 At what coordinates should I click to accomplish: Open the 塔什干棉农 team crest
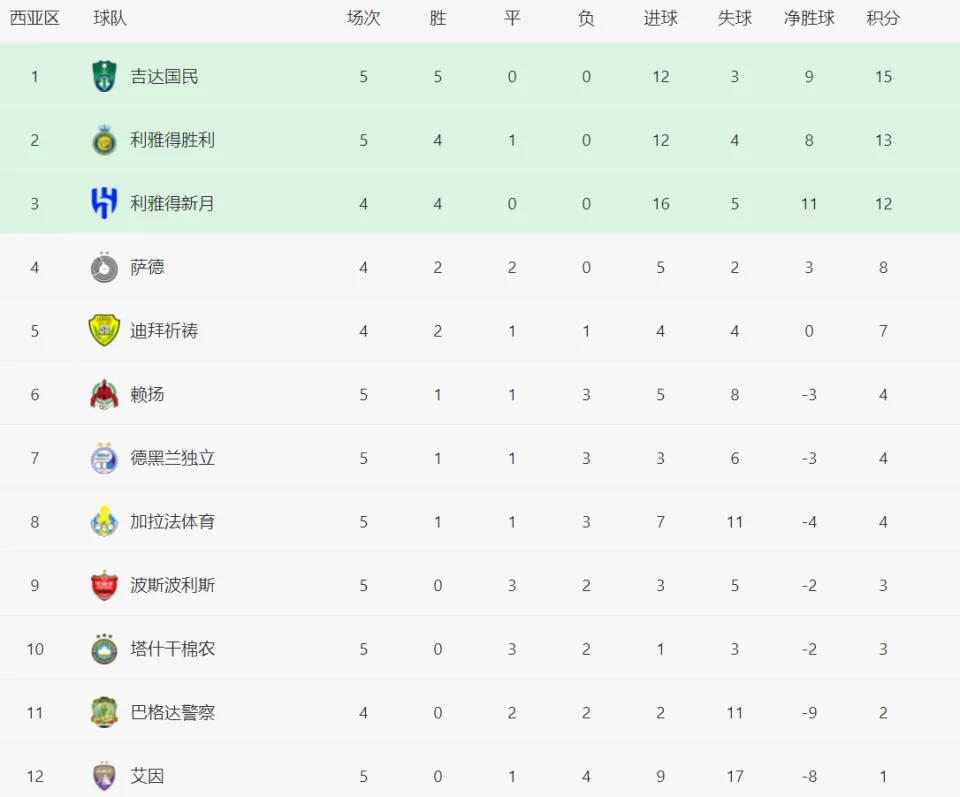[x=104, y=649]
